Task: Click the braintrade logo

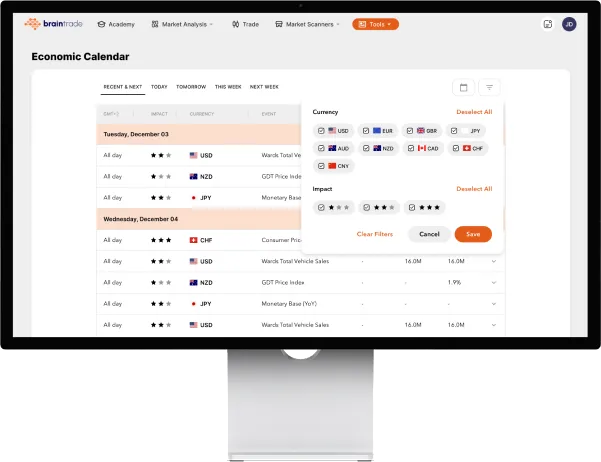Action: coord(56,23)
